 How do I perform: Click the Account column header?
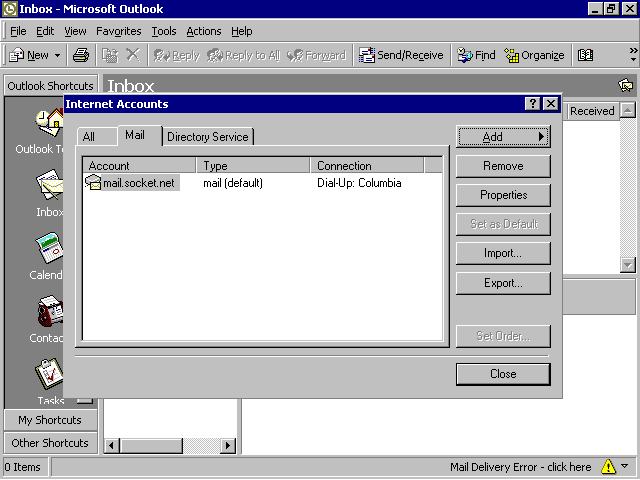139,166
